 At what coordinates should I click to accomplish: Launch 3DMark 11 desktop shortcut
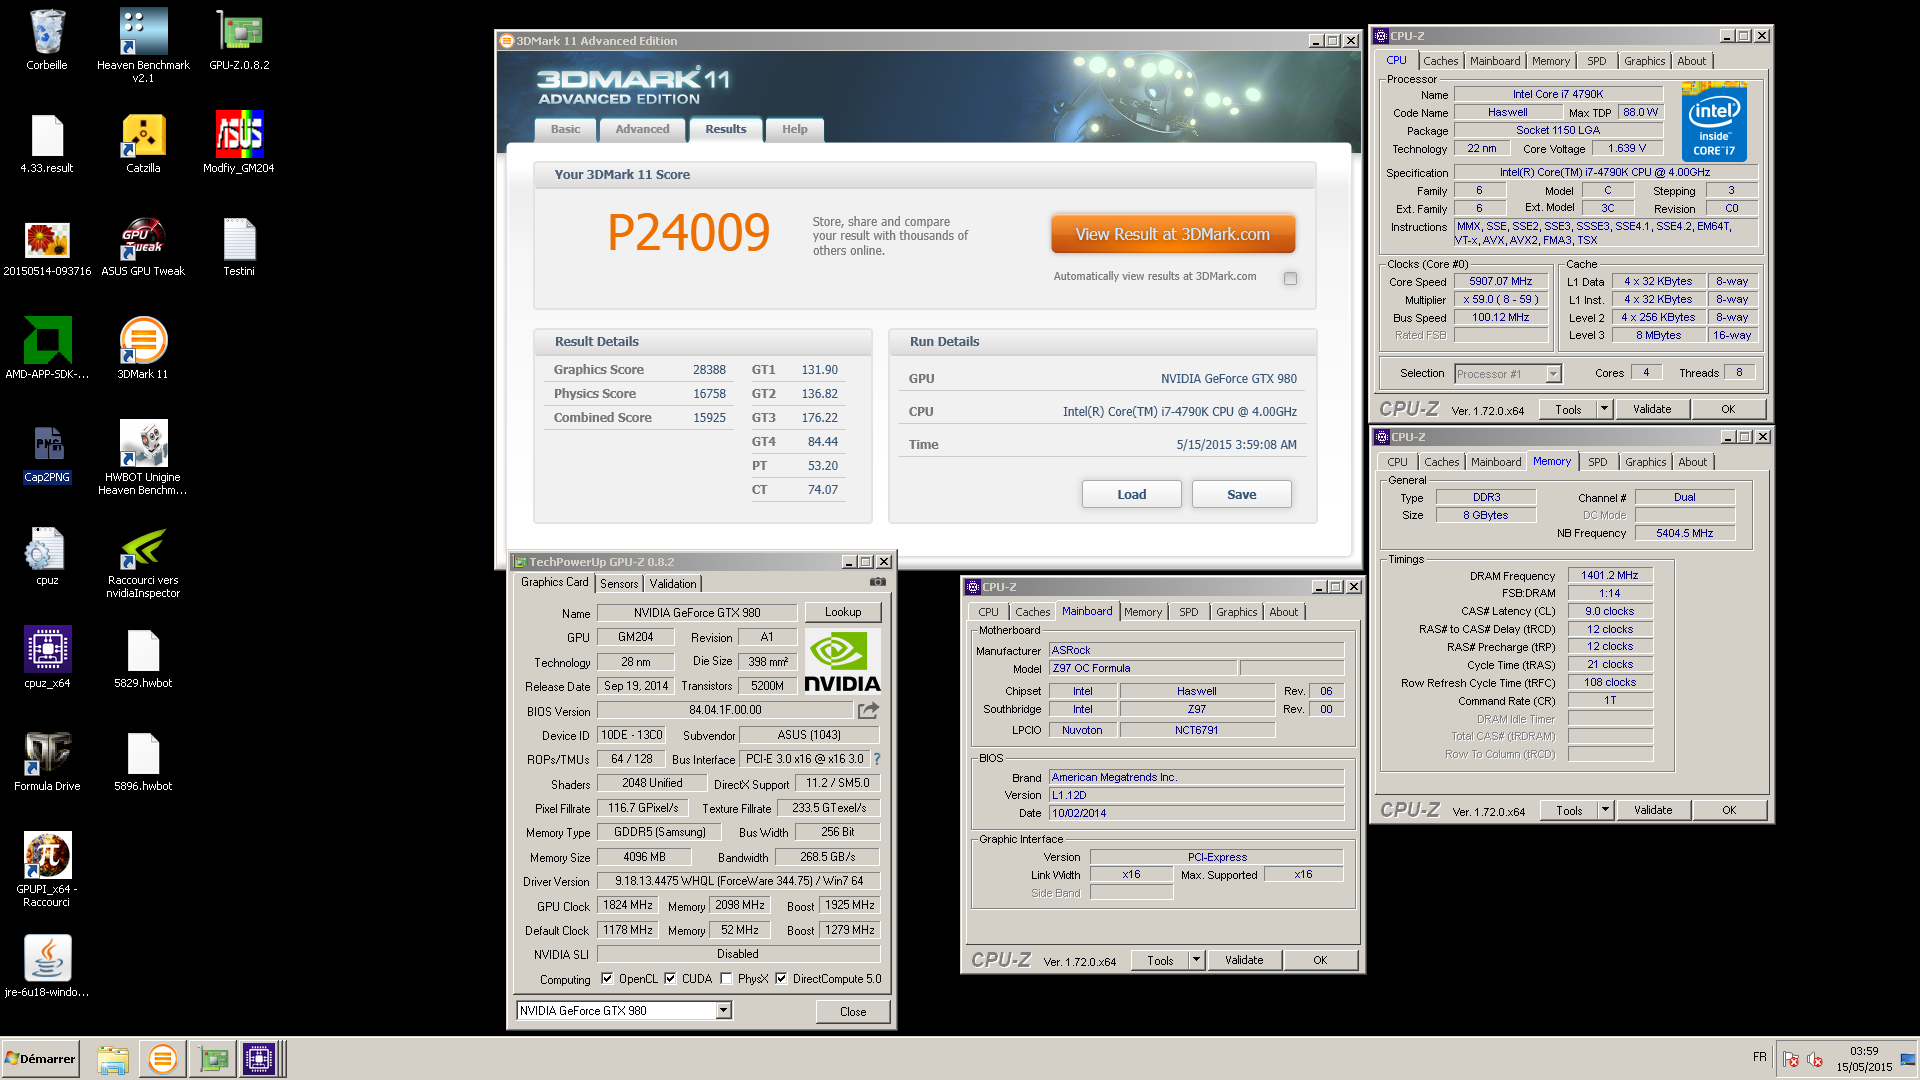[143, 349]
